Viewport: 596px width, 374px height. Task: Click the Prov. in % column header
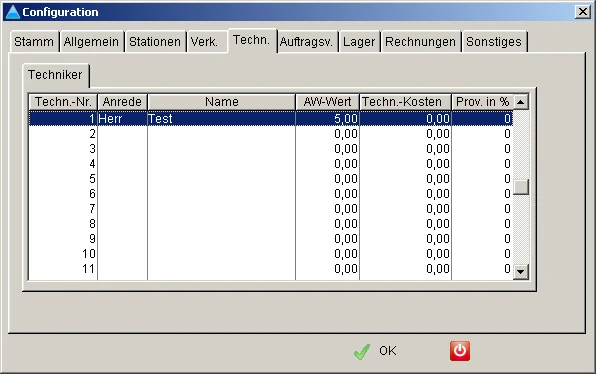[x=482, y=102]
